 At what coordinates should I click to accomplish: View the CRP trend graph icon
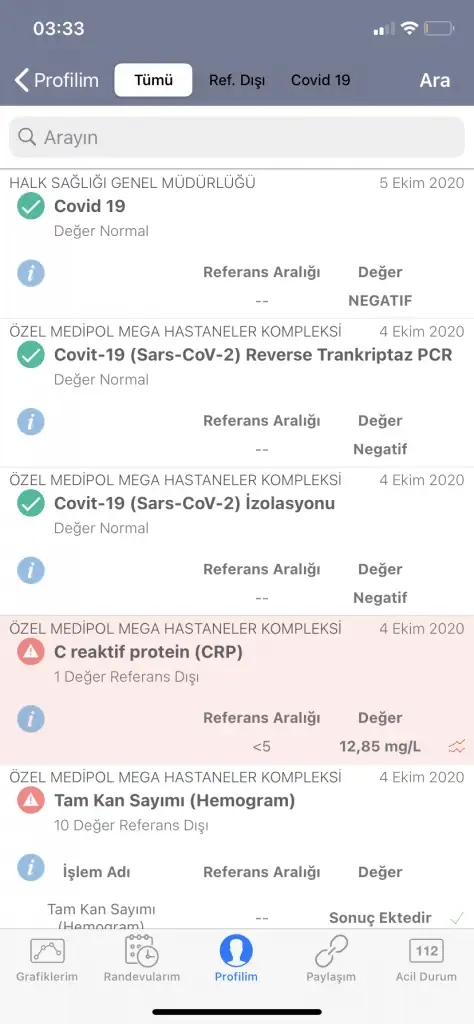[x=457, y=746]
